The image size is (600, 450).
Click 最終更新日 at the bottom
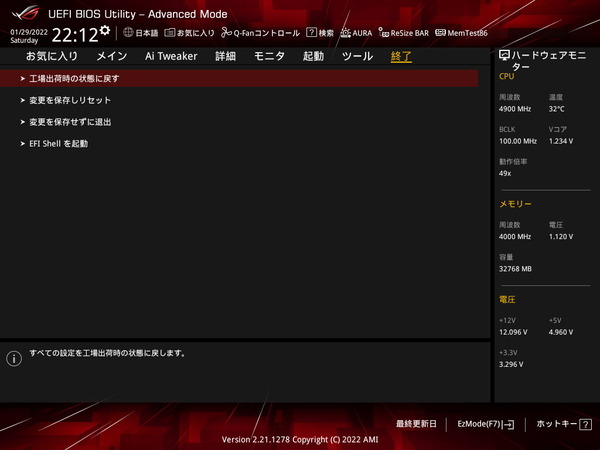(418, 424)
